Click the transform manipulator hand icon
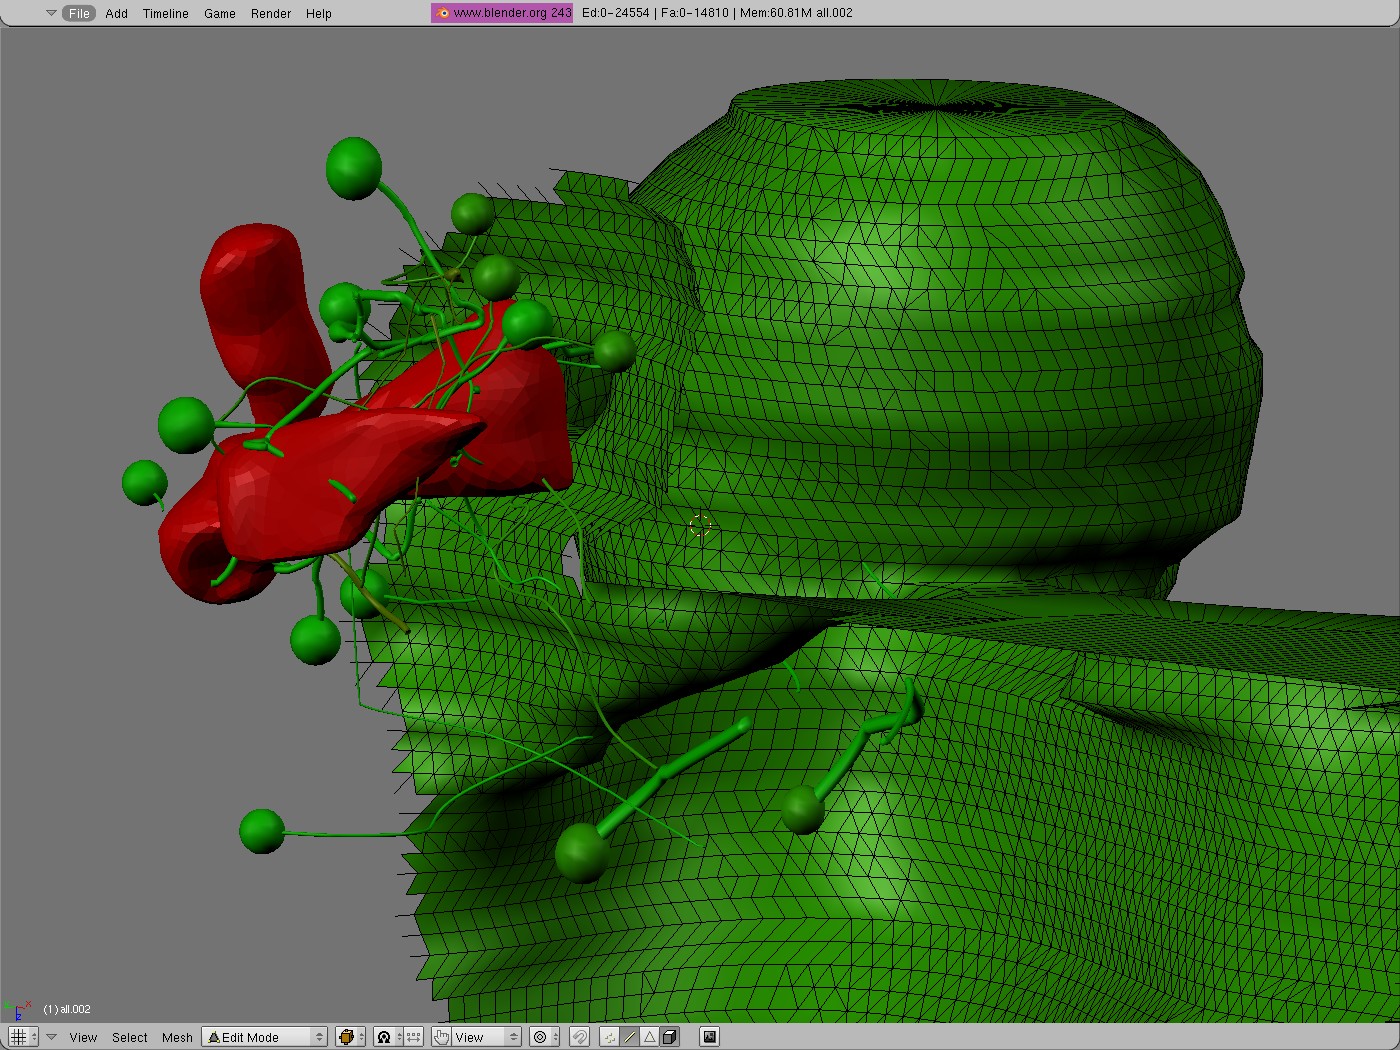The height and width of the screenshot is (1050, 1400). point(442,1037)
